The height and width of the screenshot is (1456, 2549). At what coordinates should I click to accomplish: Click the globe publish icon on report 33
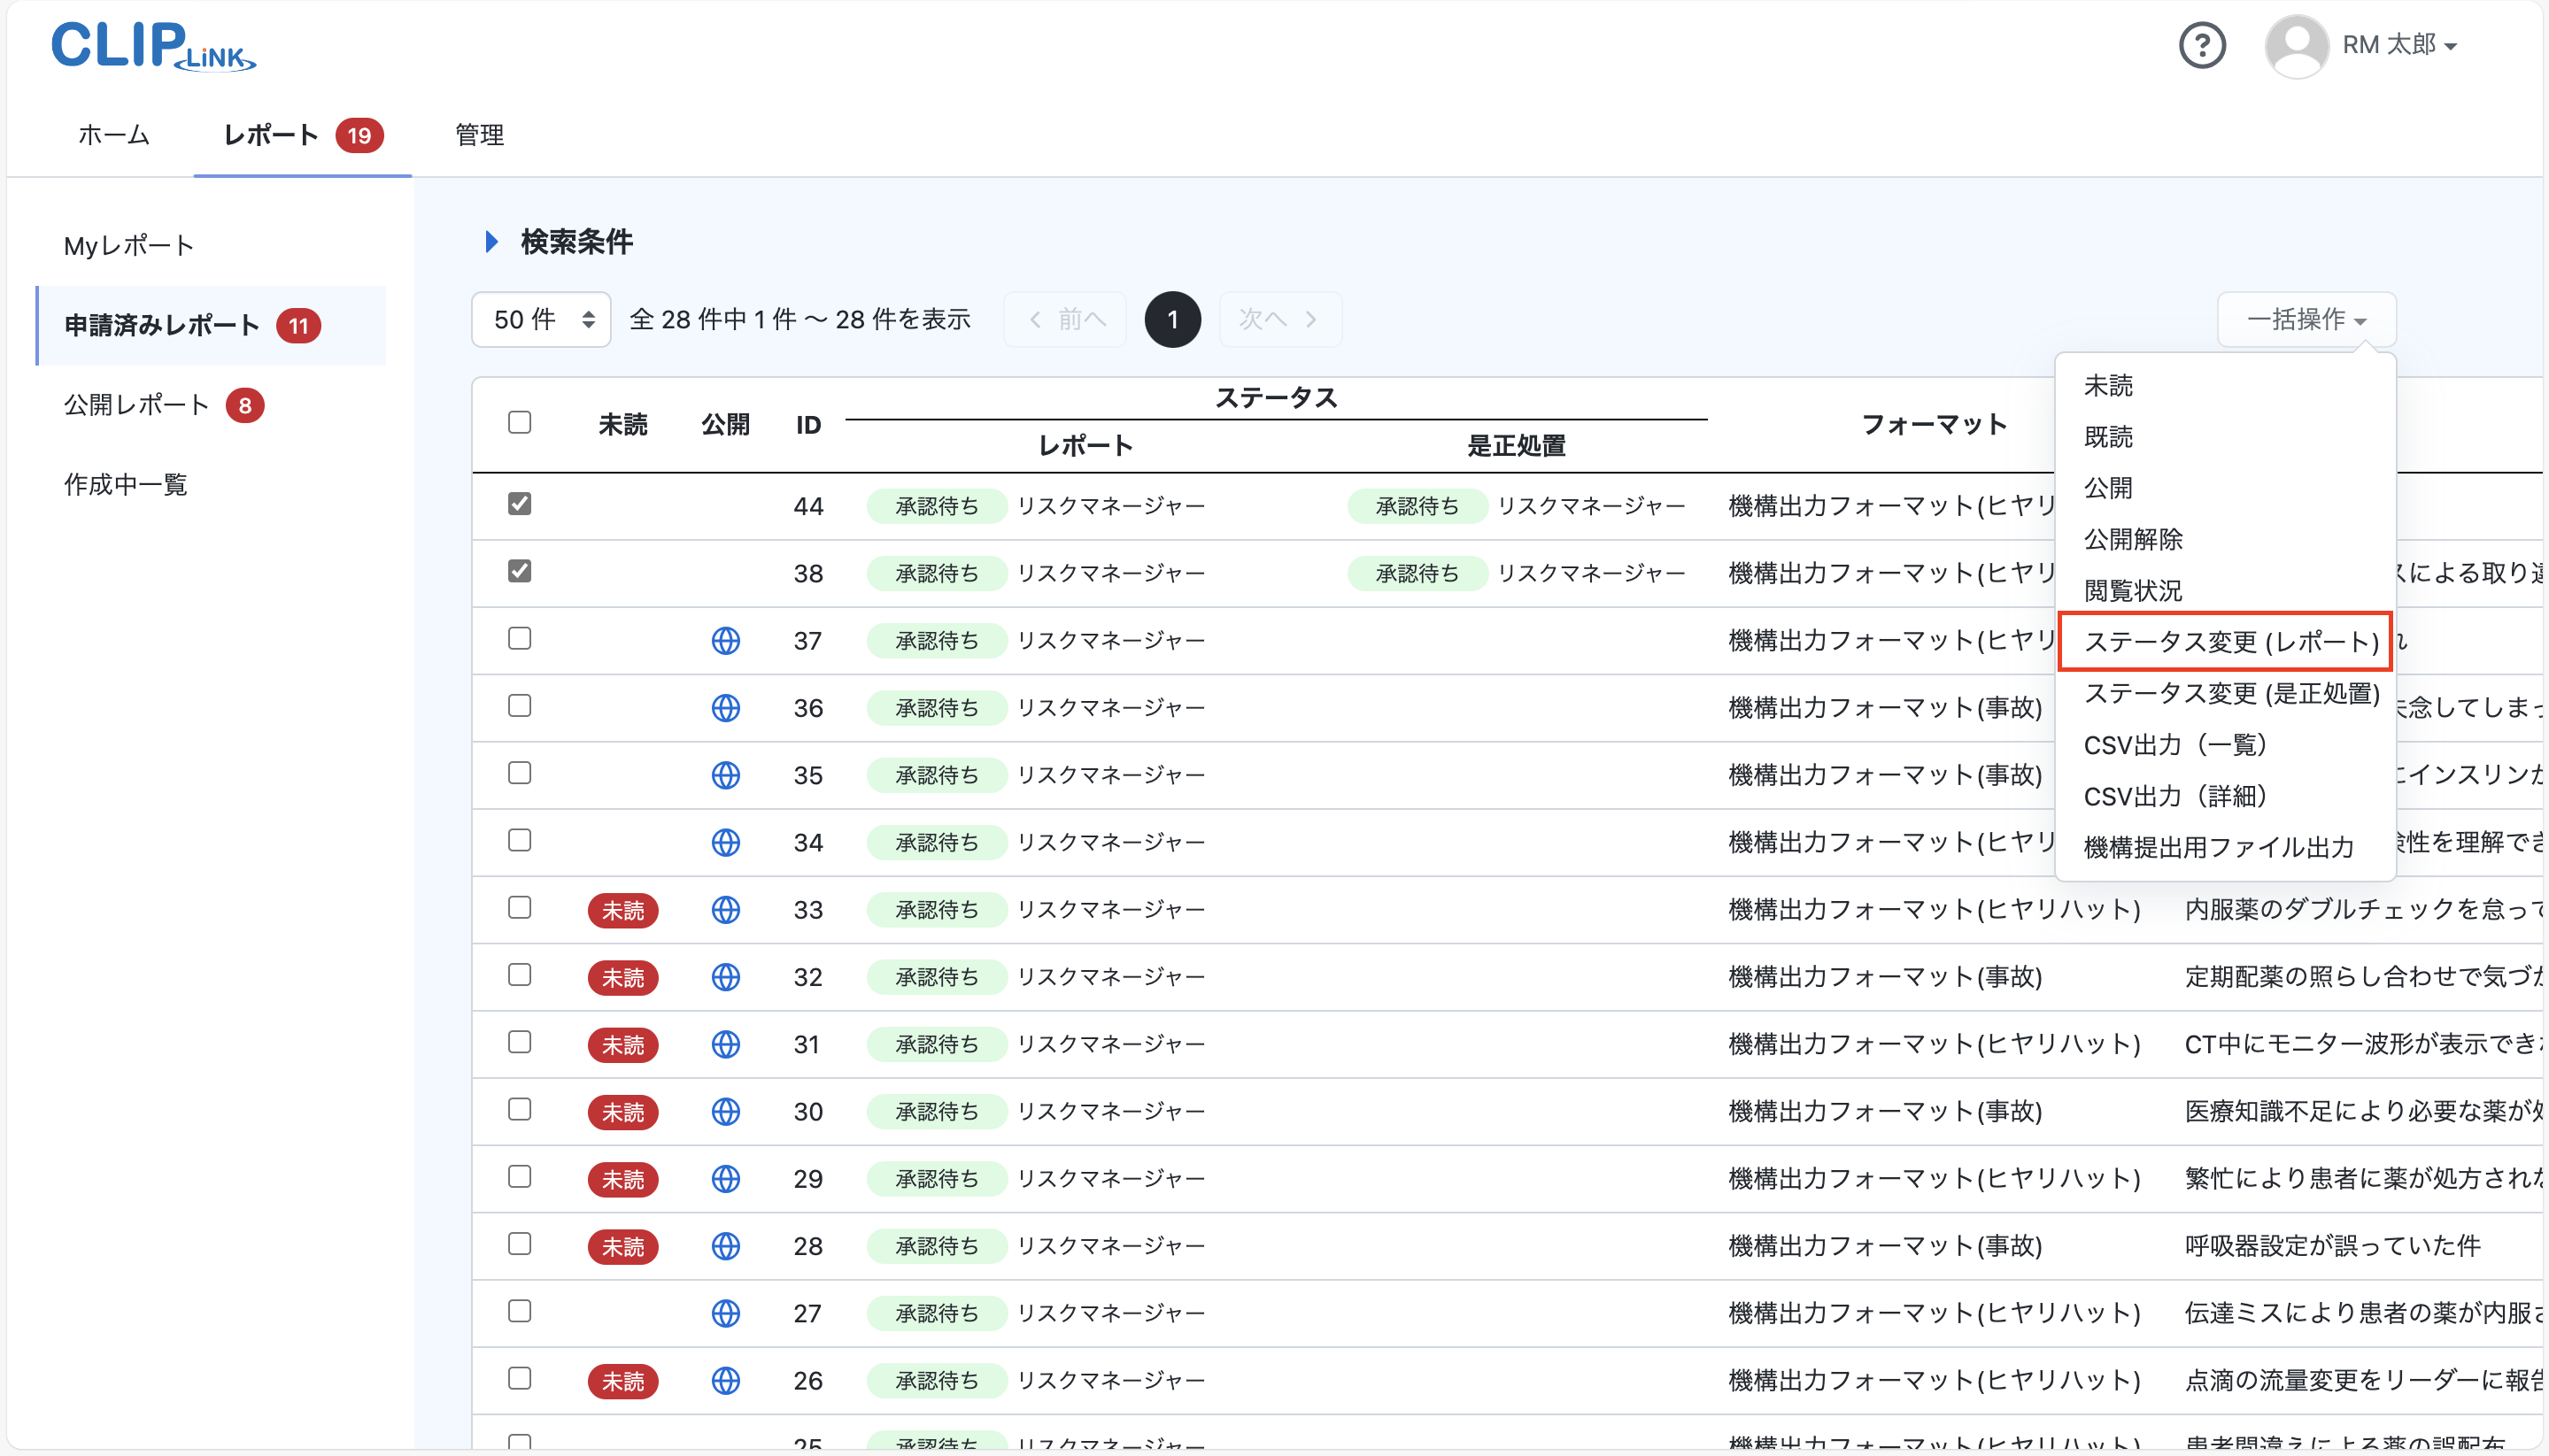726,909
